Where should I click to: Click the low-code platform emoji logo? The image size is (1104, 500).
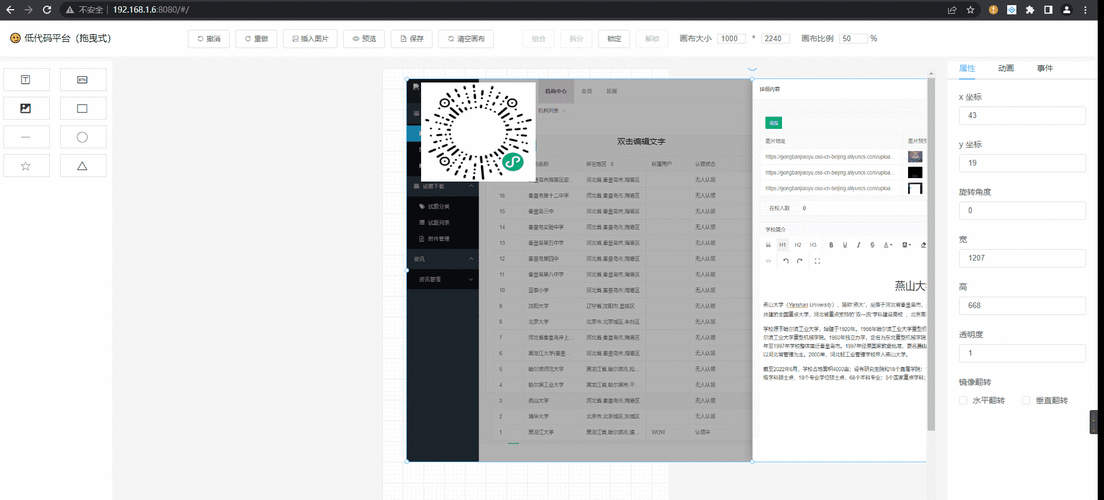pyautogui.click(x=15, y=38)
